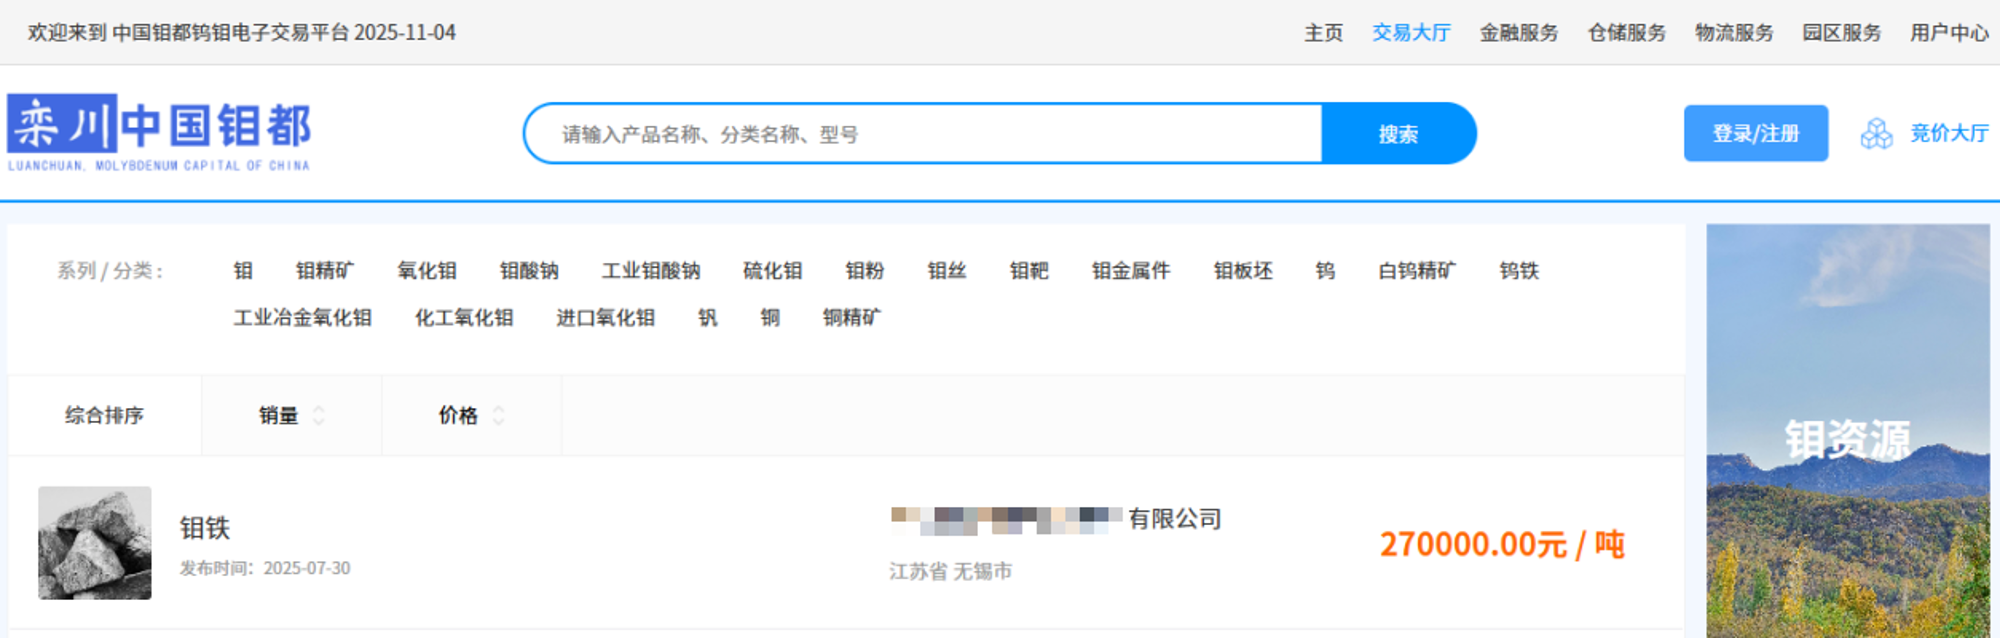2000x638 pixels.
Task: Click the 栾川中国钼都 site logo
Action: click(160, 132)
